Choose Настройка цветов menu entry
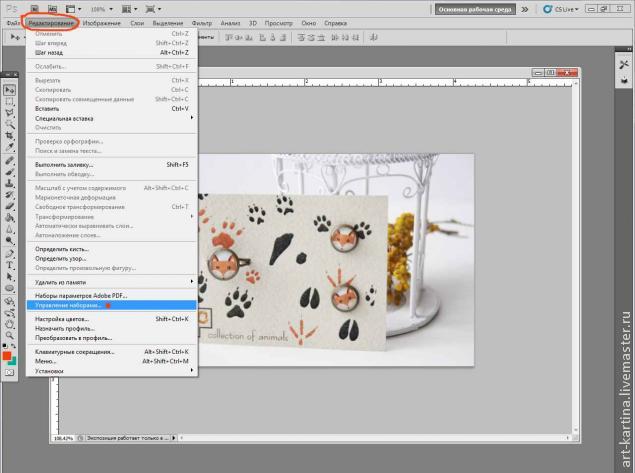635x473 pixels. click(111, 319)
